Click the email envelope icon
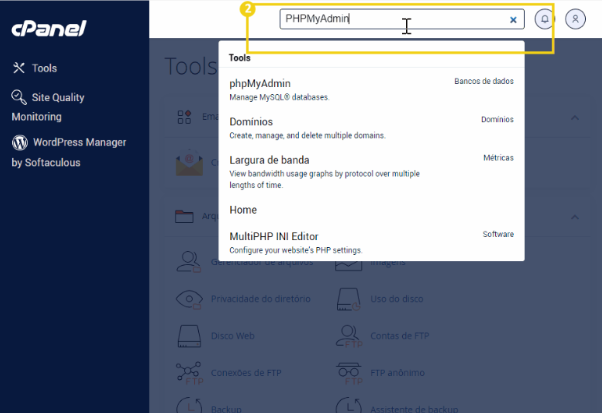 pyautogui.click(x=189, y=163)
